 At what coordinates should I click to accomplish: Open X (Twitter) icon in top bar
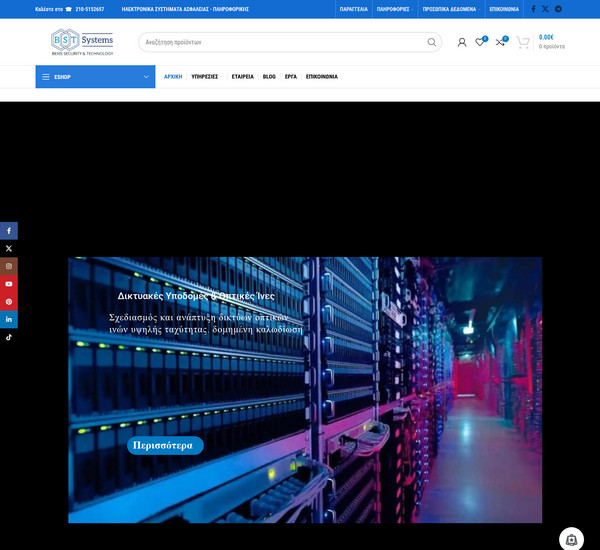(x=545, y=9)
